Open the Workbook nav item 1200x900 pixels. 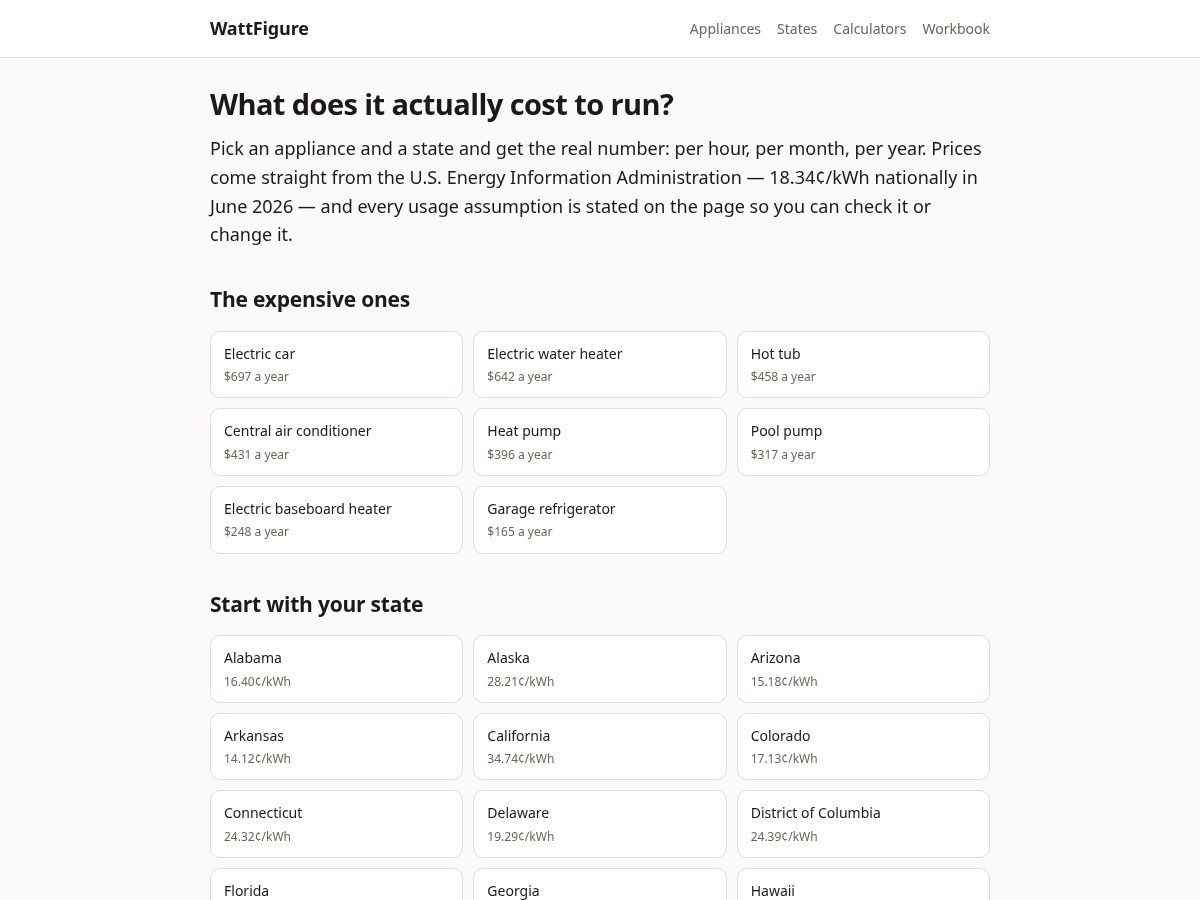(x=956, y=29)
